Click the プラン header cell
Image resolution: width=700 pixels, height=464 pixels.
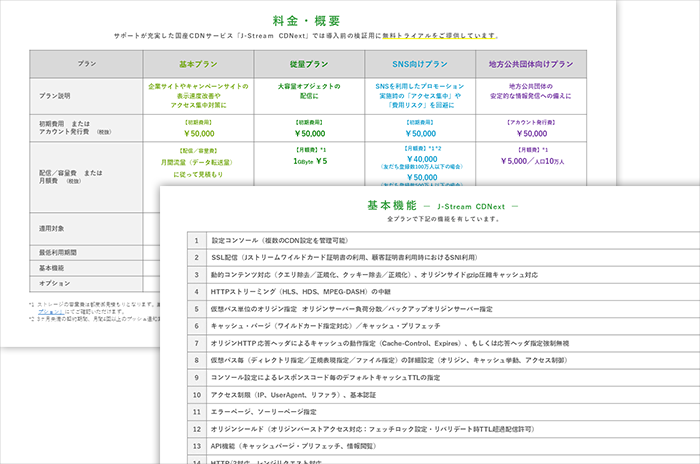87,64
